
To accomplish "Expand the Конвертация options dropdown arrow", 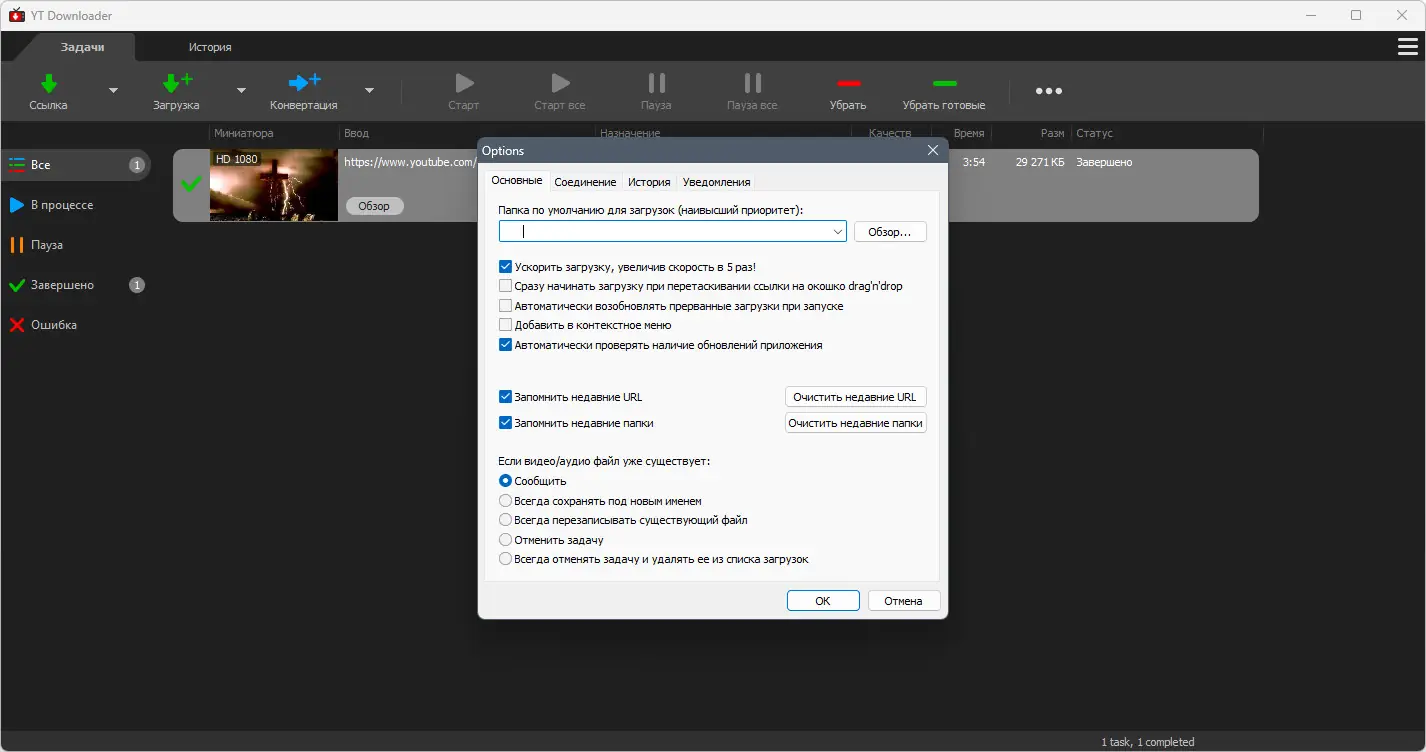I will [x=368, y=90].
